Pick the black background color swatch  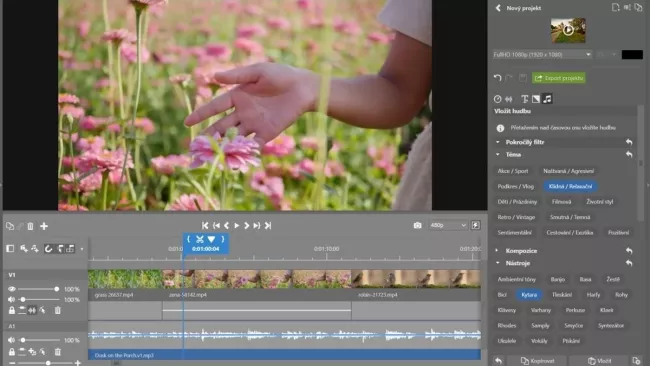click(632, 54)
